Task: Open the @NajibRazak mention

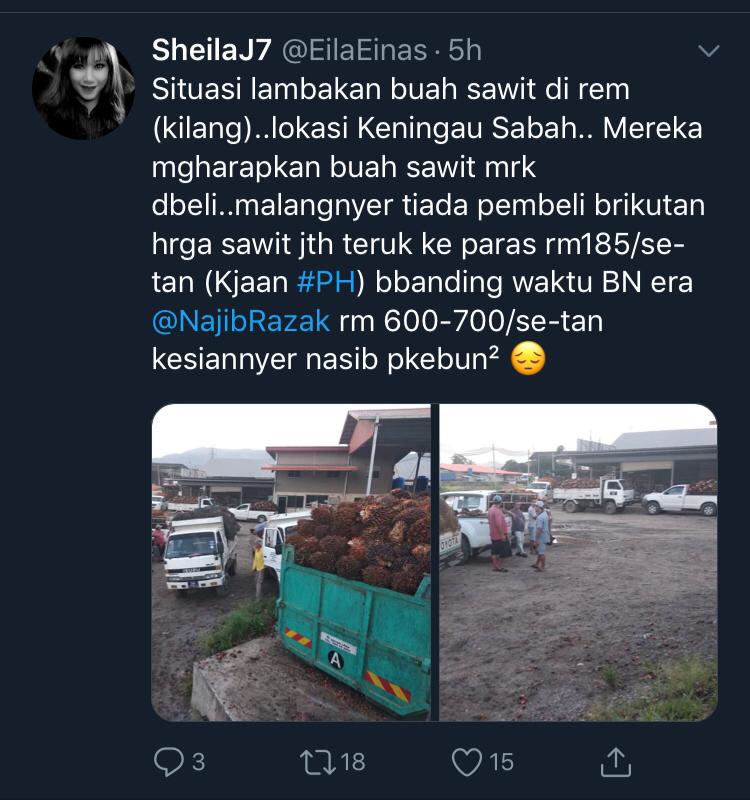Action: (x=241, y=321)
